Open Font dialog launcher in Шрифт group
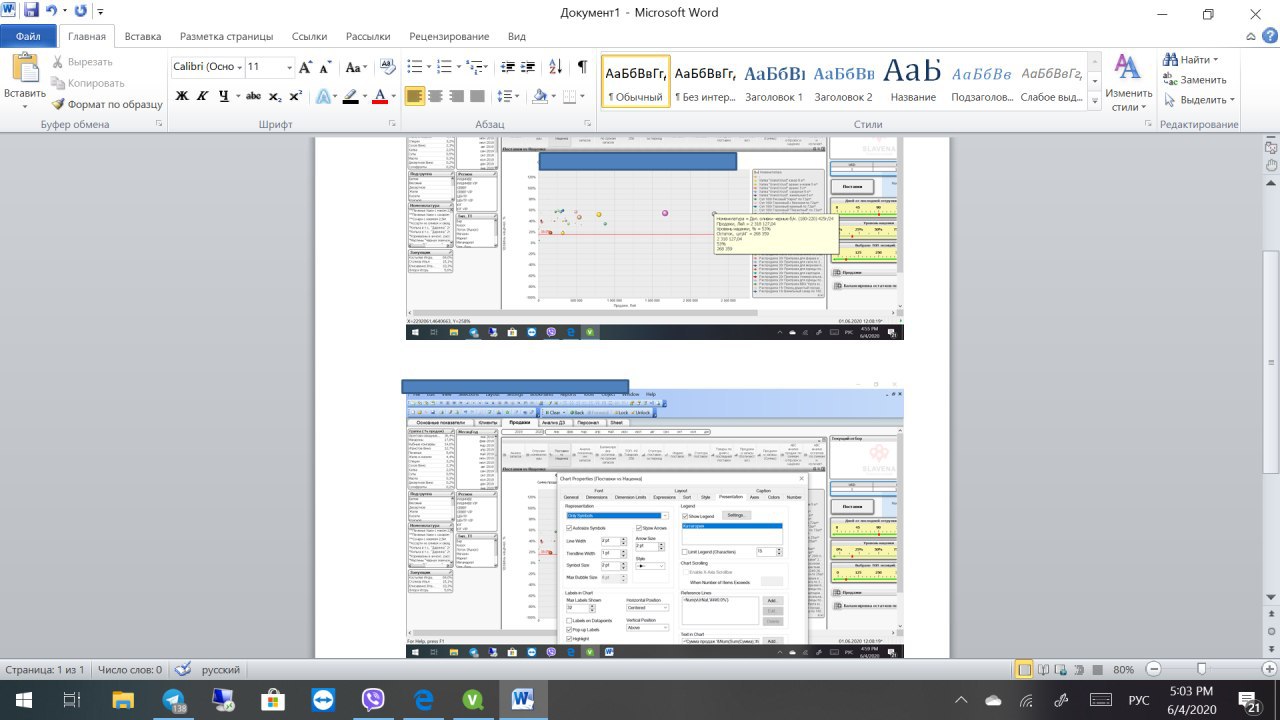Image resolution: width=1280 pixels, height=720 pixels. click(393, 124)
